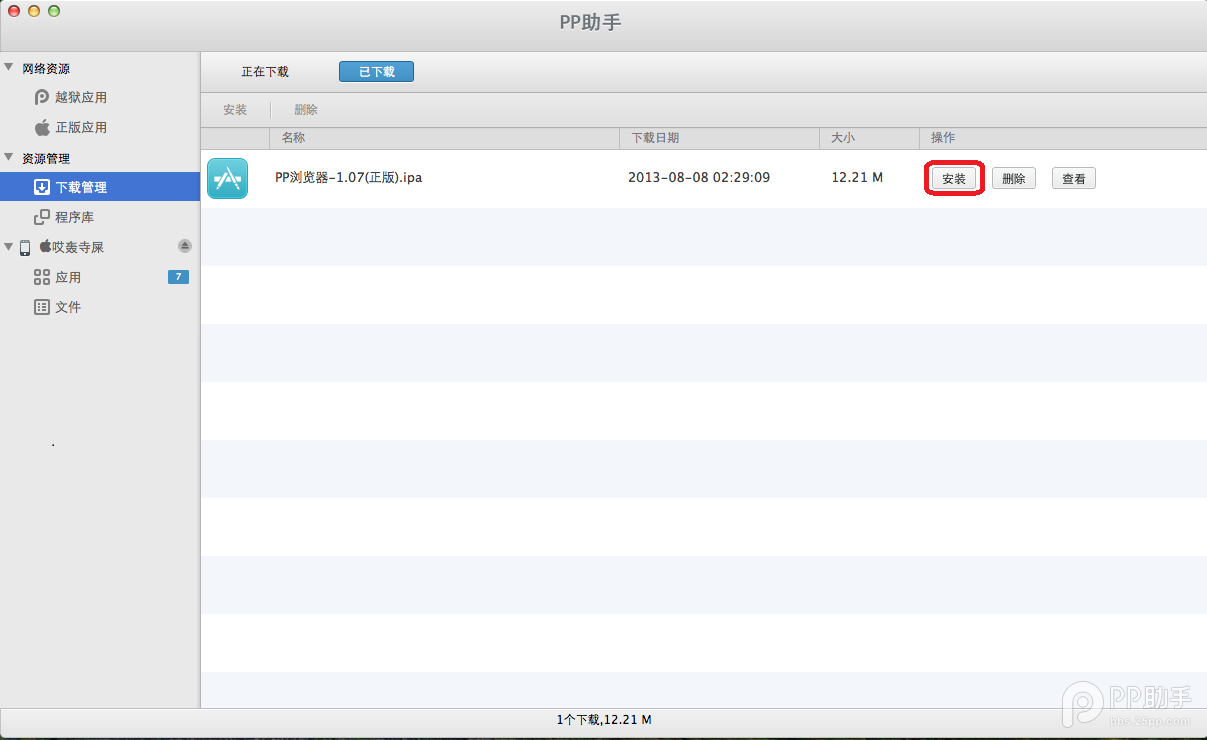
Task: Click the PP浏览器 app store icon thumbnail
Action: pos(227,178)
